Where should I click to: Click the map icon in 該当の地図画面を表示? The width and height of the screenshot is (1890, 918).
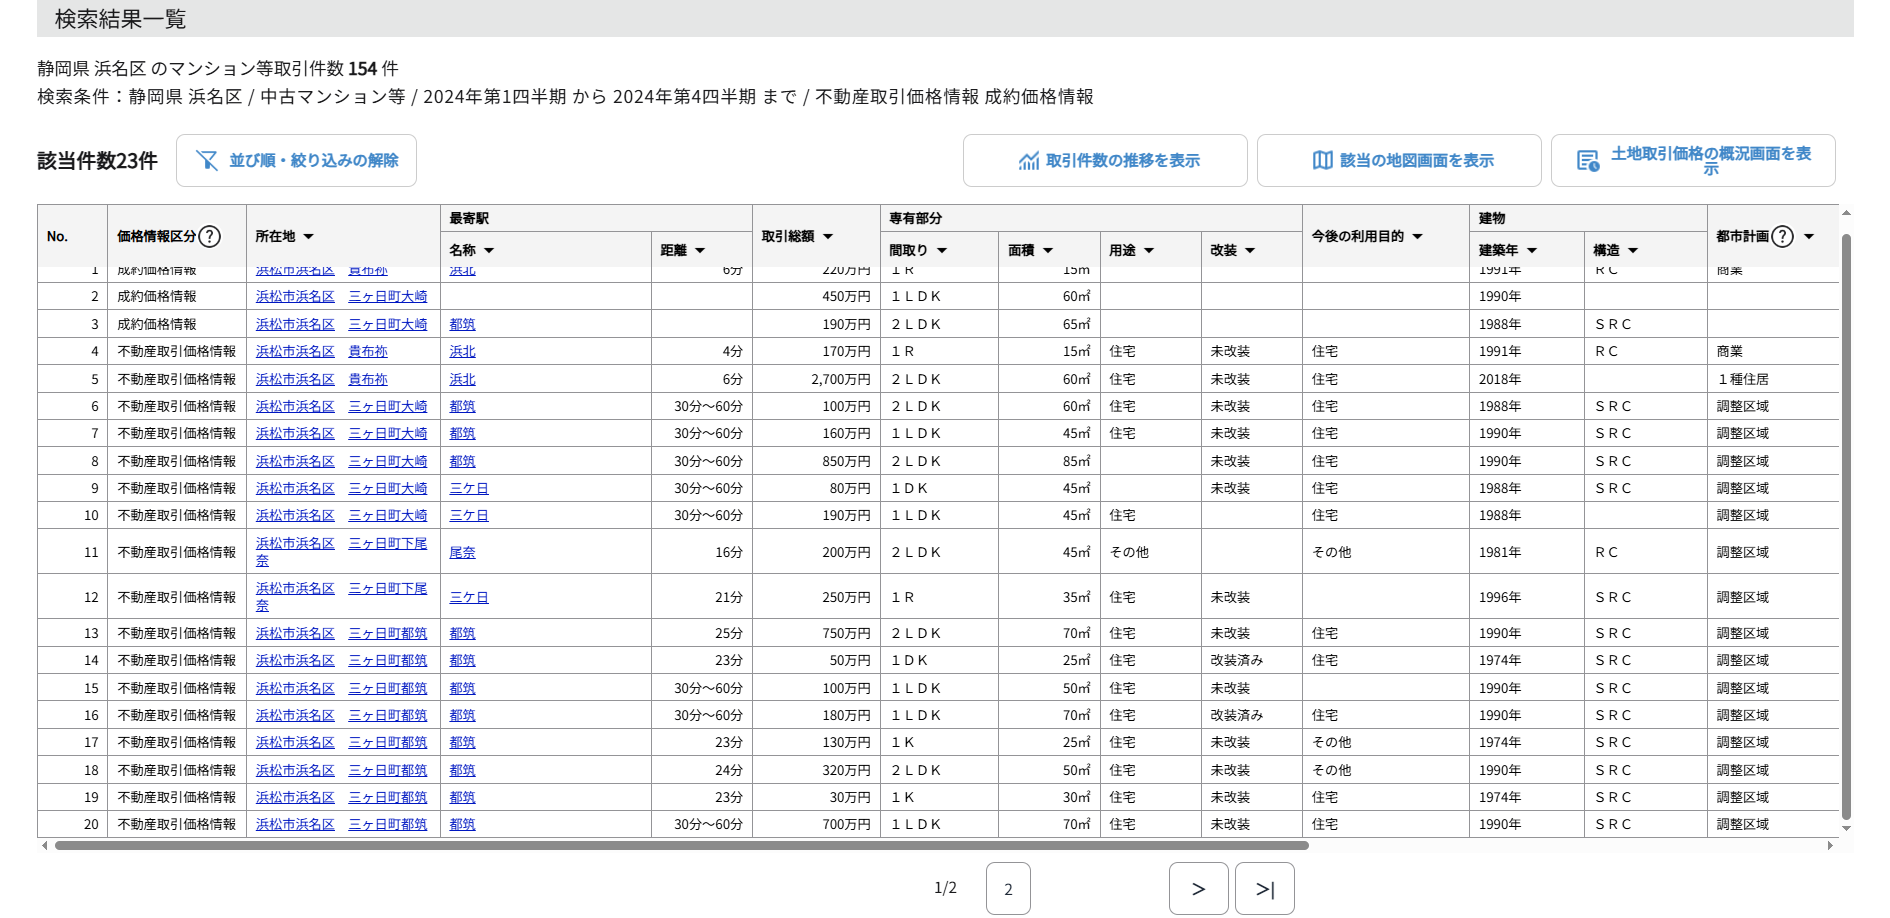[x=1322, y=161]
